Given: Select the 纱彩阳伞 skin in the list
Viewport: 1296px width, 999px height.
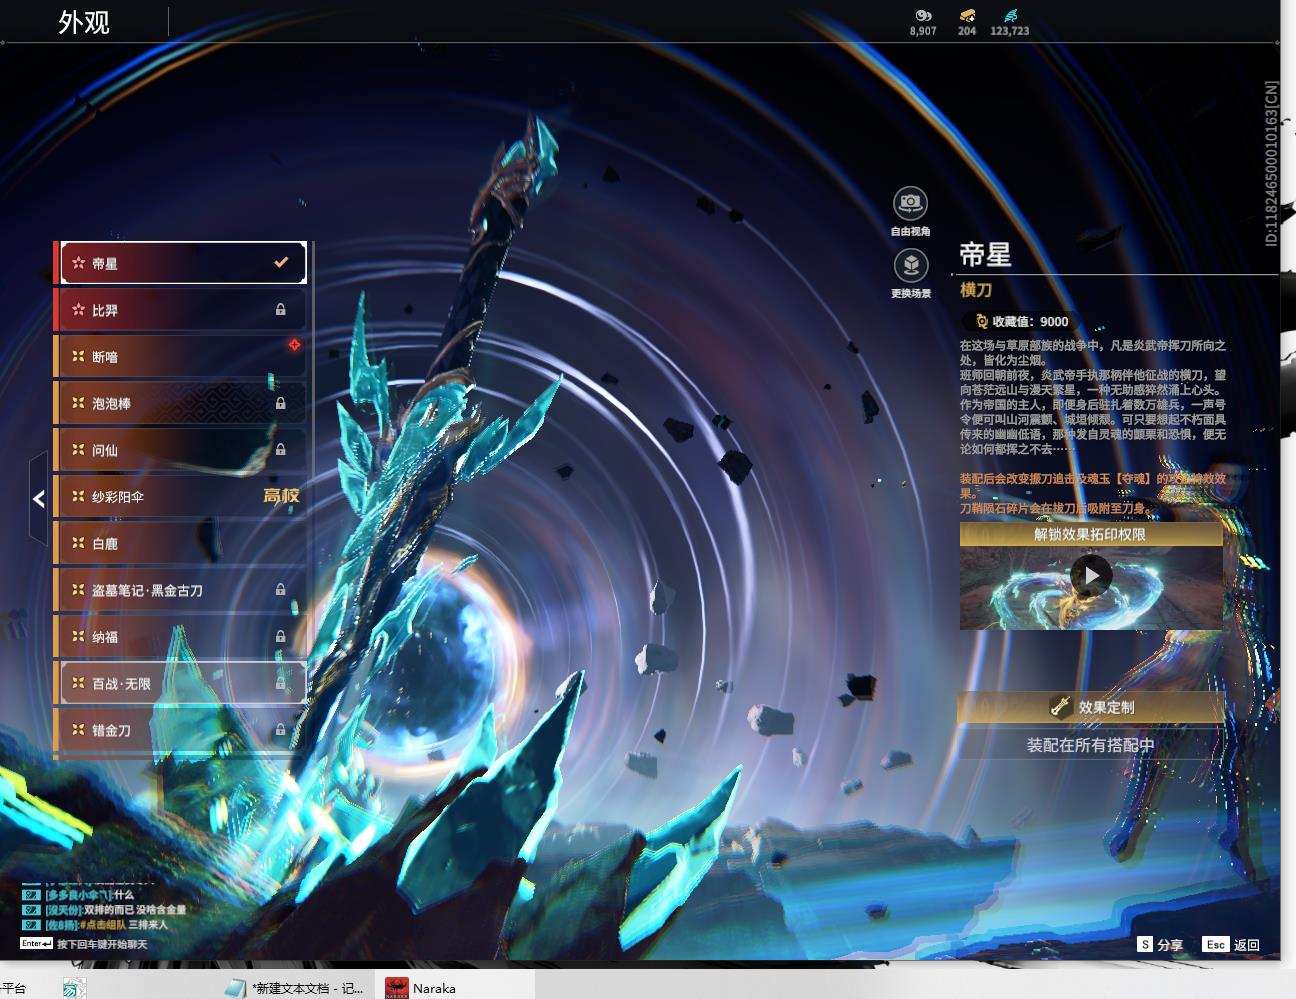Looking at the screenshot, I should [180, 497].
